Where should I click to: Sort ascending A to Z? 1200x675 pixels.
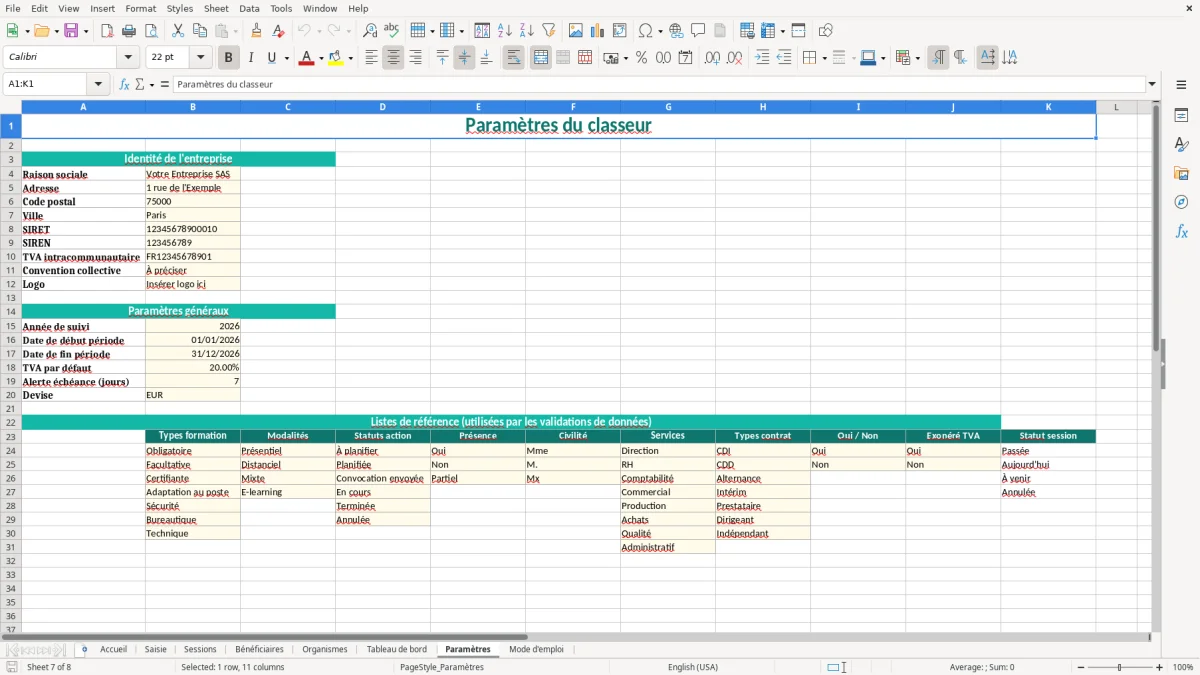coord(505,31)
